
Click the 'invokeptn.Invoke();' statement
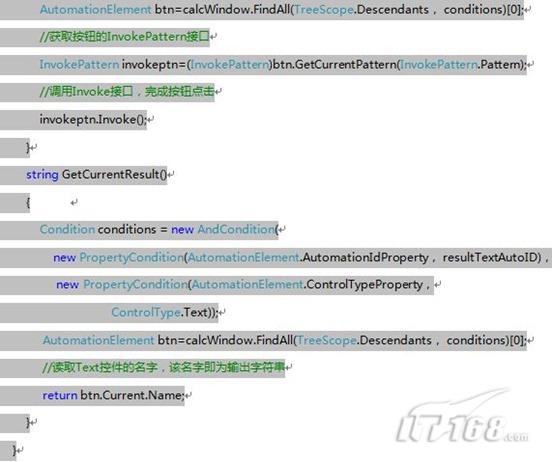coord(93,119)
